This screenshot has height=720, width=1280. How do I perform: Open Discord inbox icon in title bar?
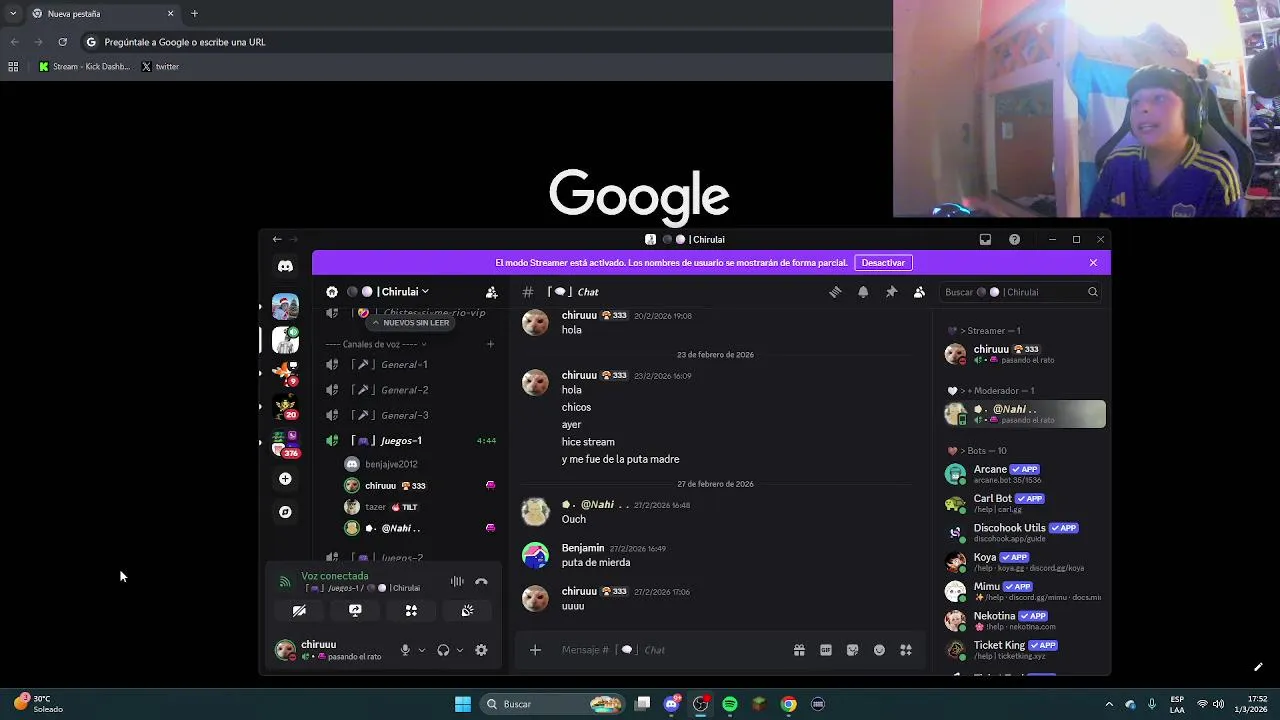click(x=985, y=240)
